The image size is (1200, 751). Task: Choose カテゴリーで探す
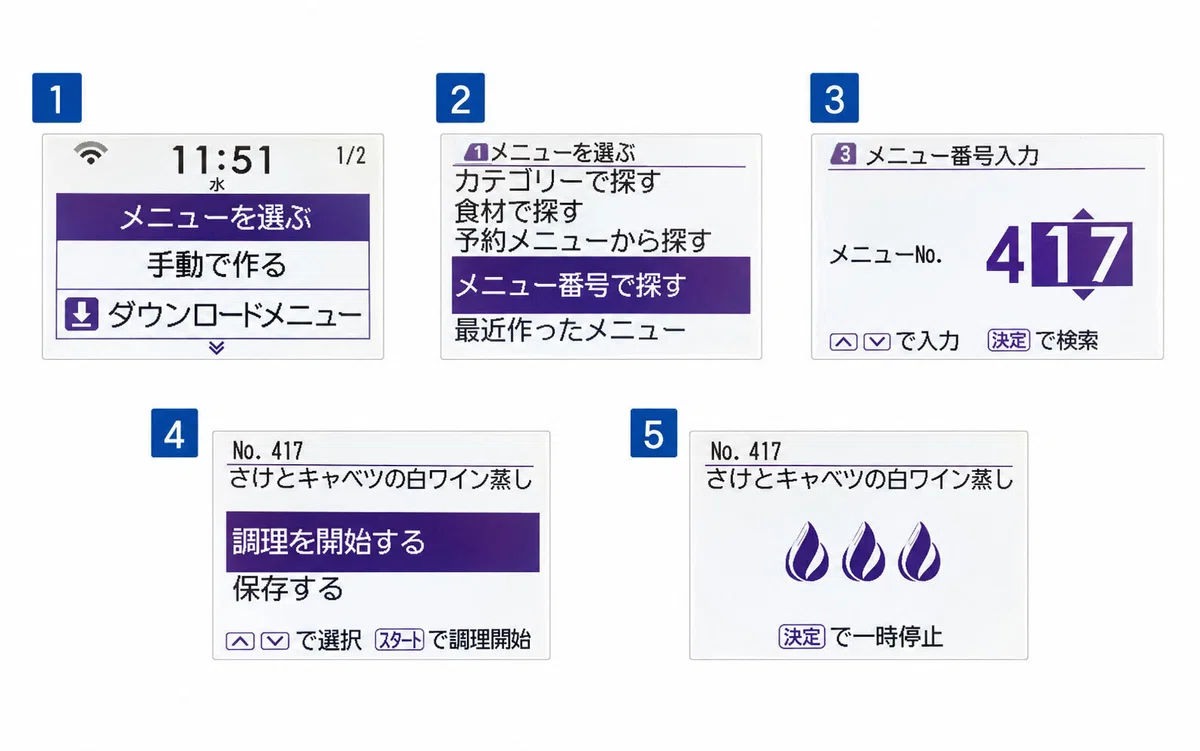[557, 182]
